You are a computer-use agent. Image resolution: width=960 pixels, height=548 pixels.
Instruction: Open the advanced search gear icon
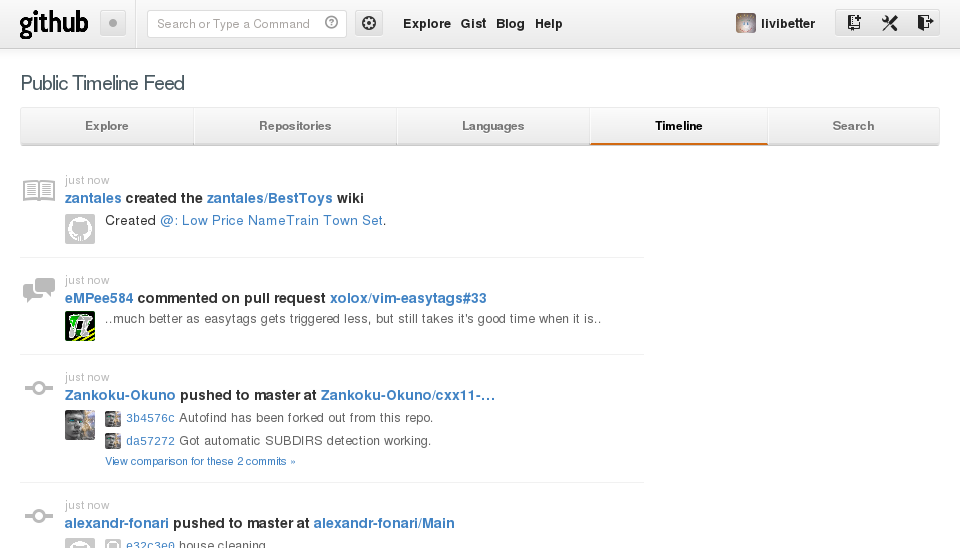click(369, 23)
